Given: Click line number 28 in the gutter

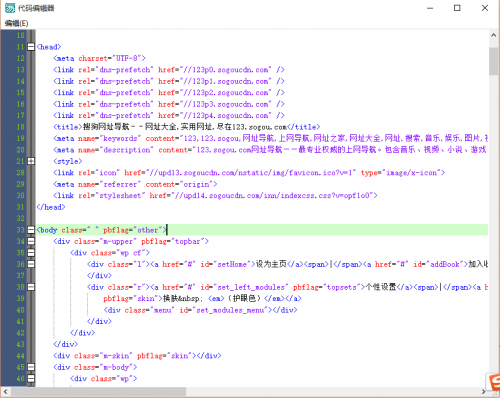Looking at the screenshot, I should click(x=21, y=173).
